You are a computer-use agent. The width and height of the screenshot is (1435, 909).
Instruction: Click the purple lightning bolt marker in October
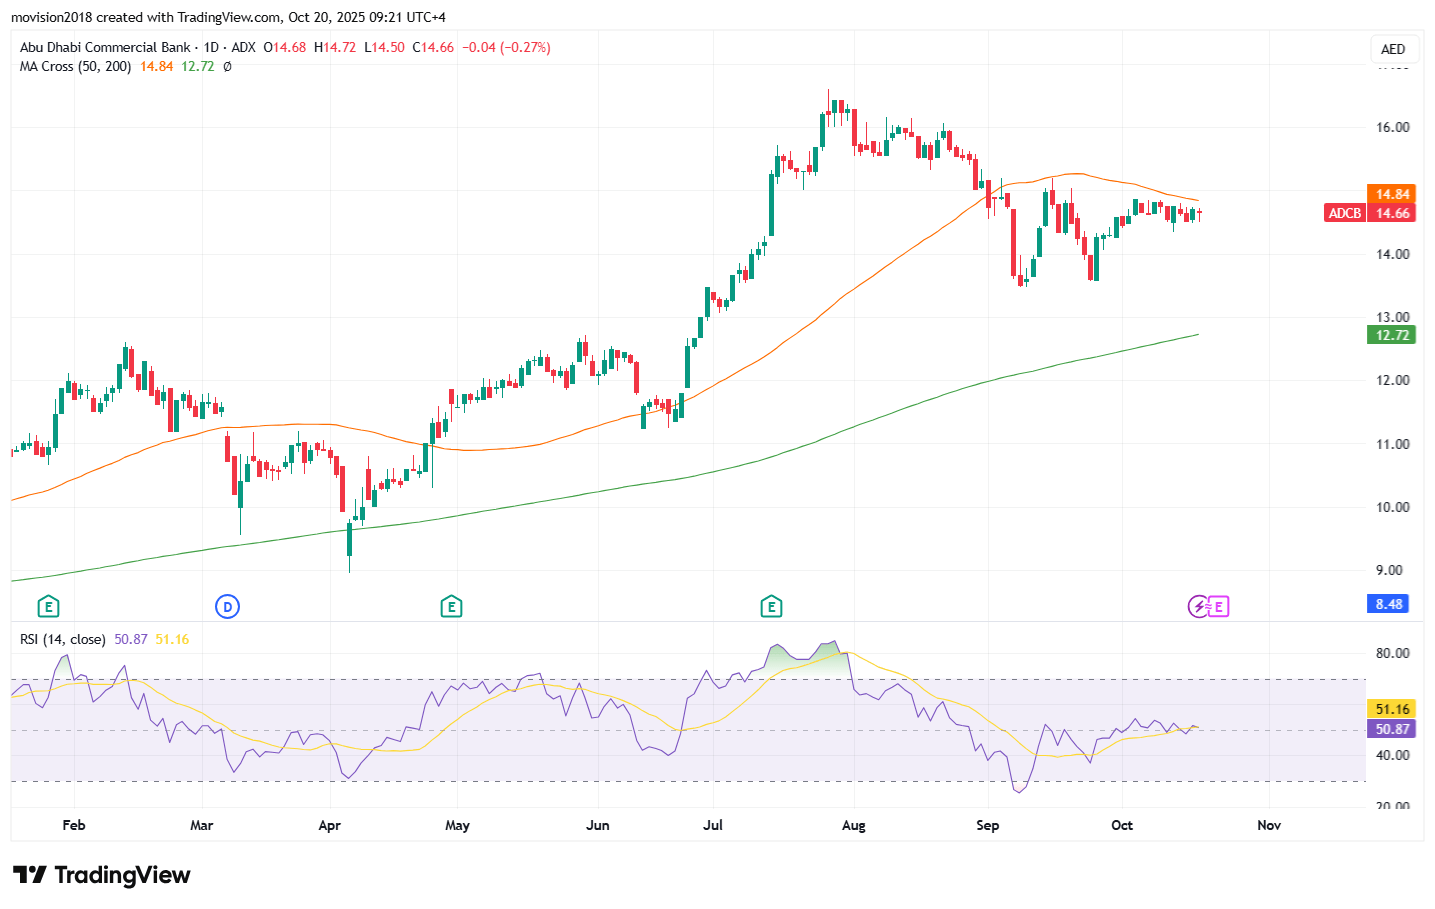pos(1198,606)
